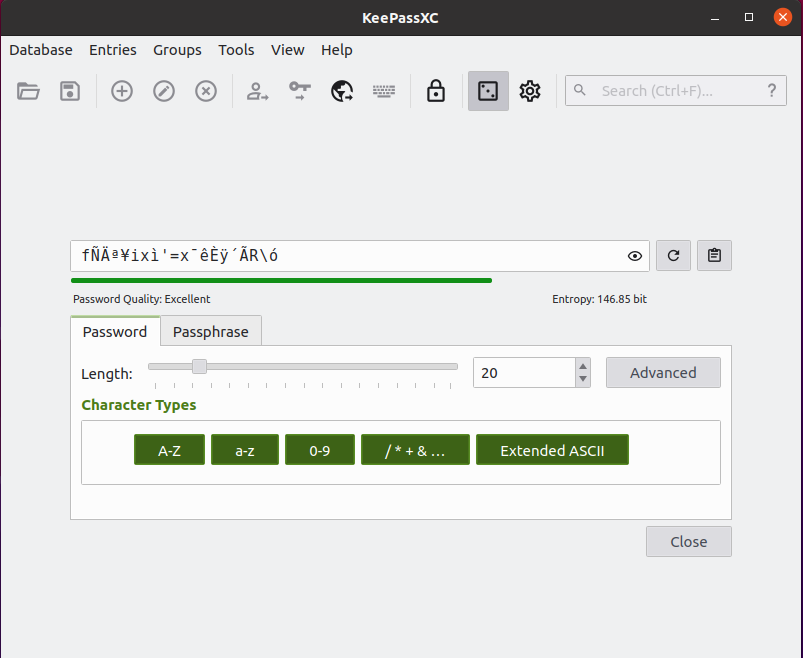Screen dimensions: 803x658
Task: Click the magnifier icon in search box
Action: pyautogui.click(x=580, y=90)
